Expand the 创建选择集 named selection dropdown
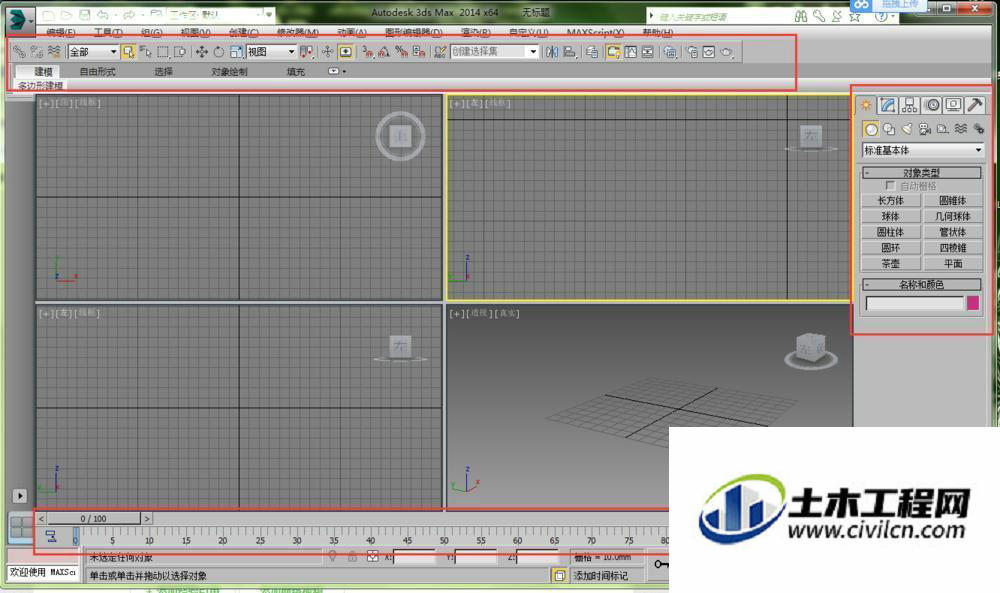 pos(533,52)
